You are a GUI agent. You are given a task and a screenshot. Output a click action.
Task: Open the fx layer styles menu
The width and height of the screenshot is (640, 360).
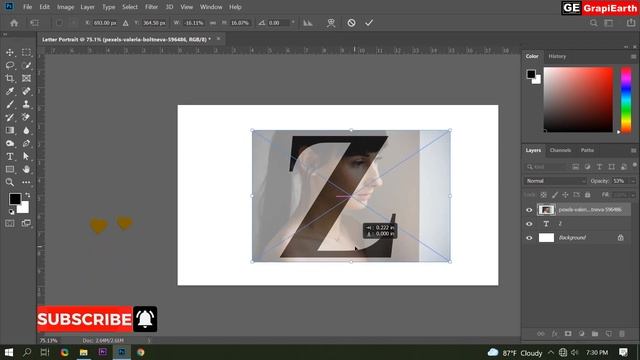point(554,333)
